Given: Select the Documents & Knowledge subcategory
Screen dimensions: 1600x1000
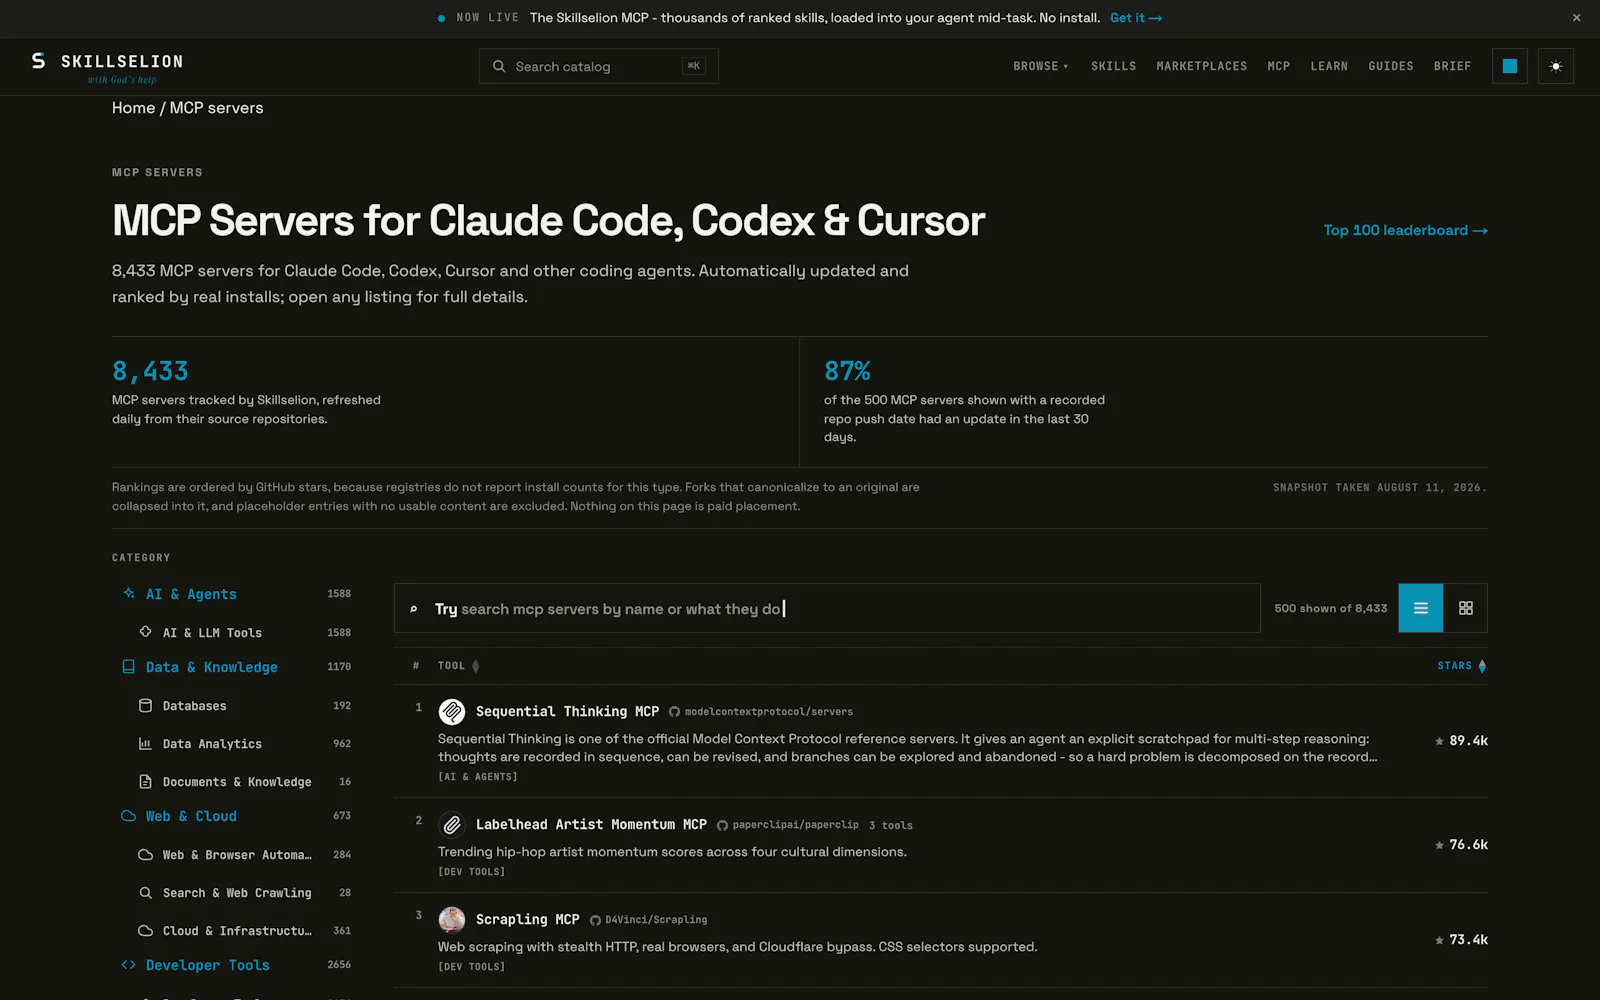Looking at the screenshot, I should pyautogui.click(x=237, y=782).
